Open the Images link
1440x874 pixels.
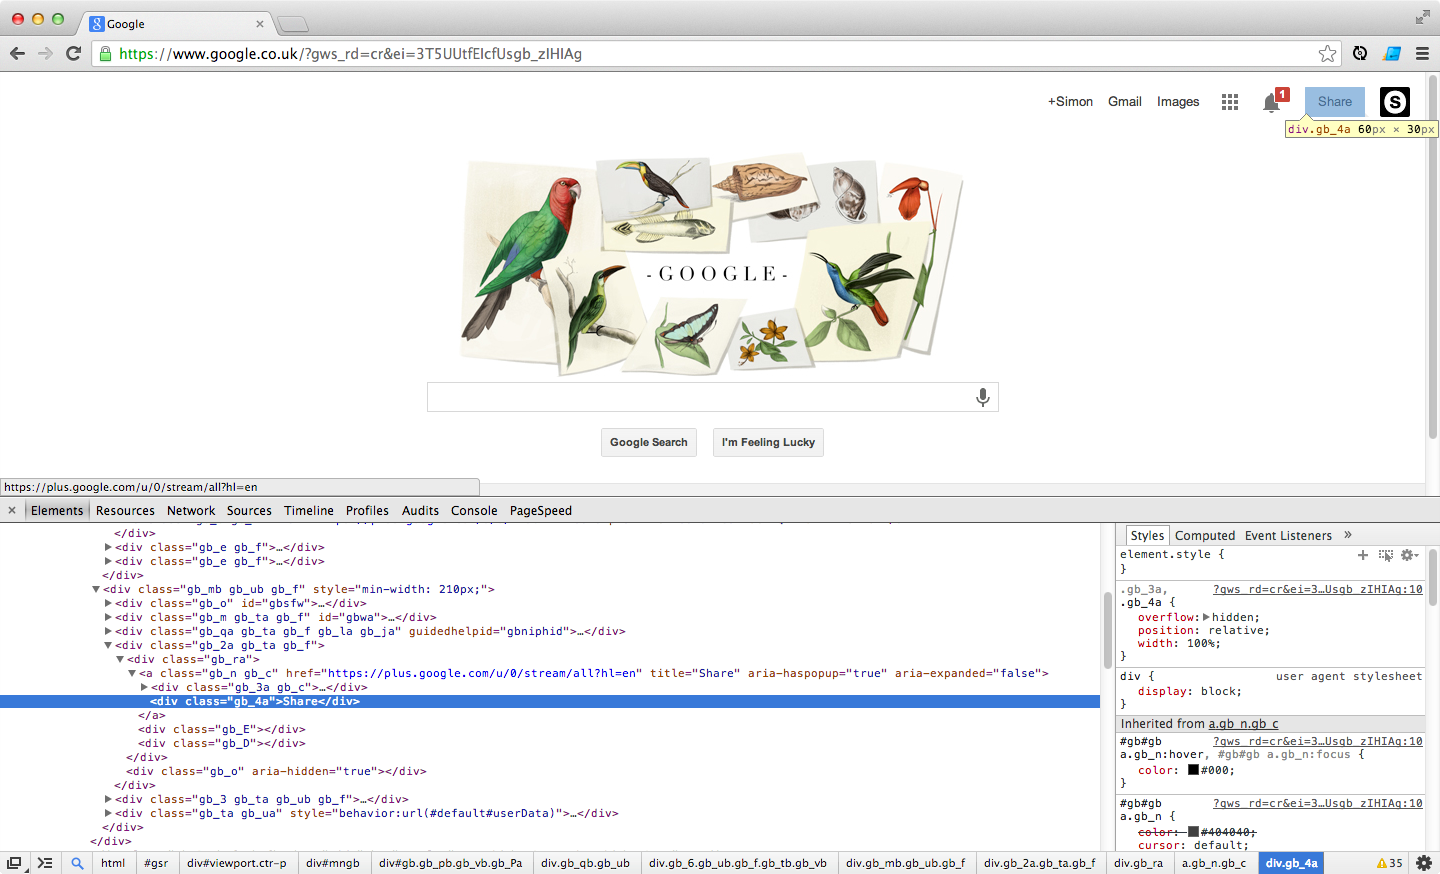(1178, 102)
